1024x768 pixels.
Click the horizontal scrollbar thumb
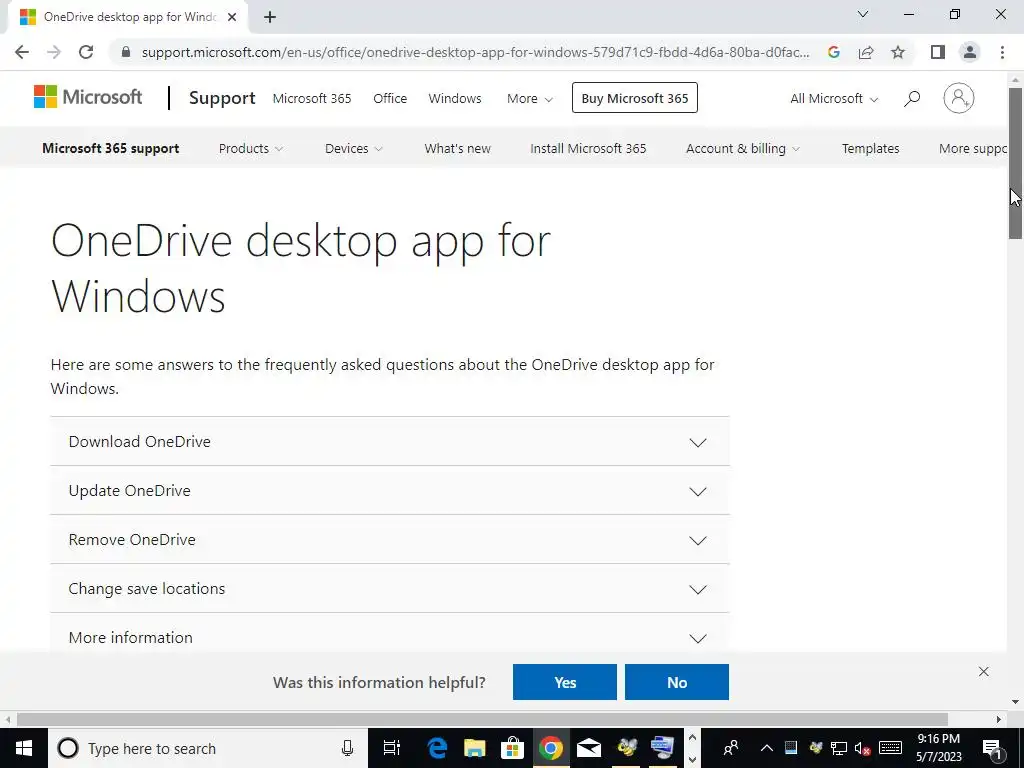click(482, 720)
